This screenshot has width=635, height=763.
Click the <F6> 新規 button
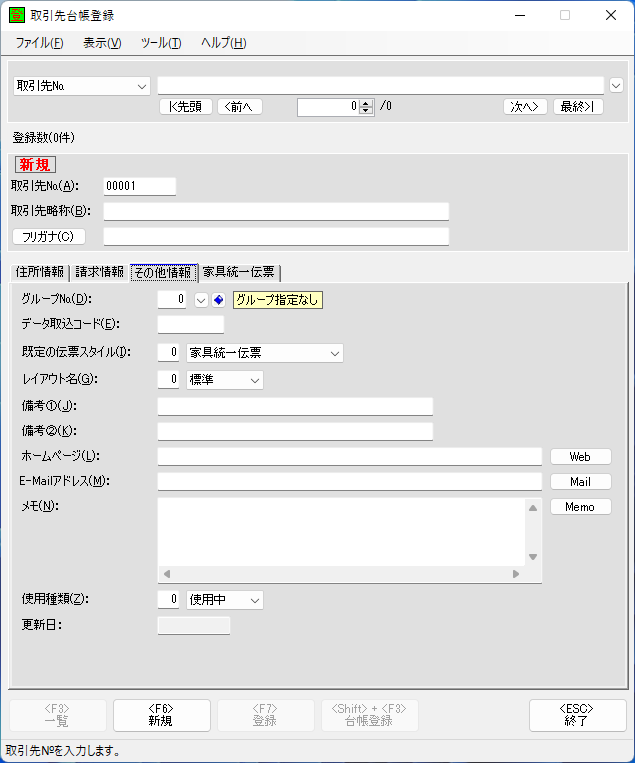pos(162,715)
